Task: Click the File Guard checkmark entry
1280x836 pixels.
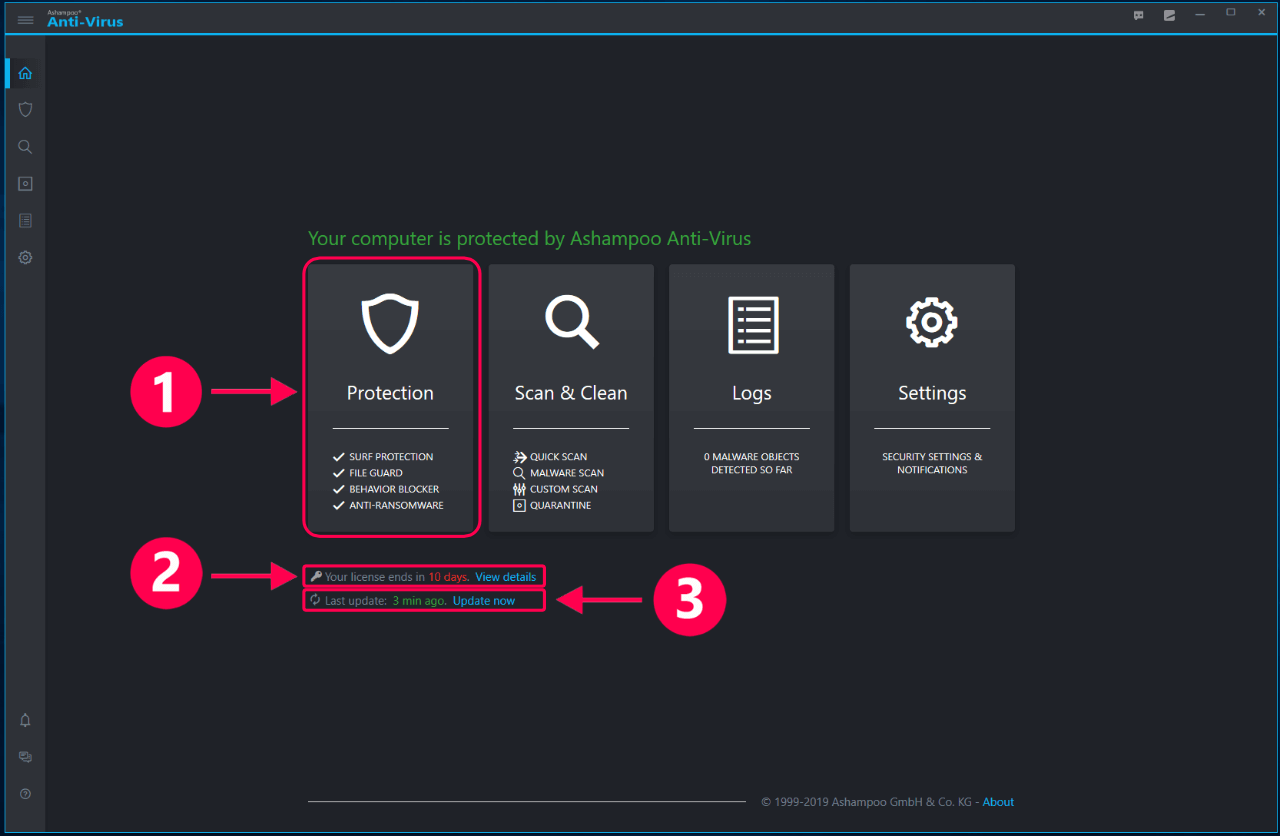Action: click(368, 473)
